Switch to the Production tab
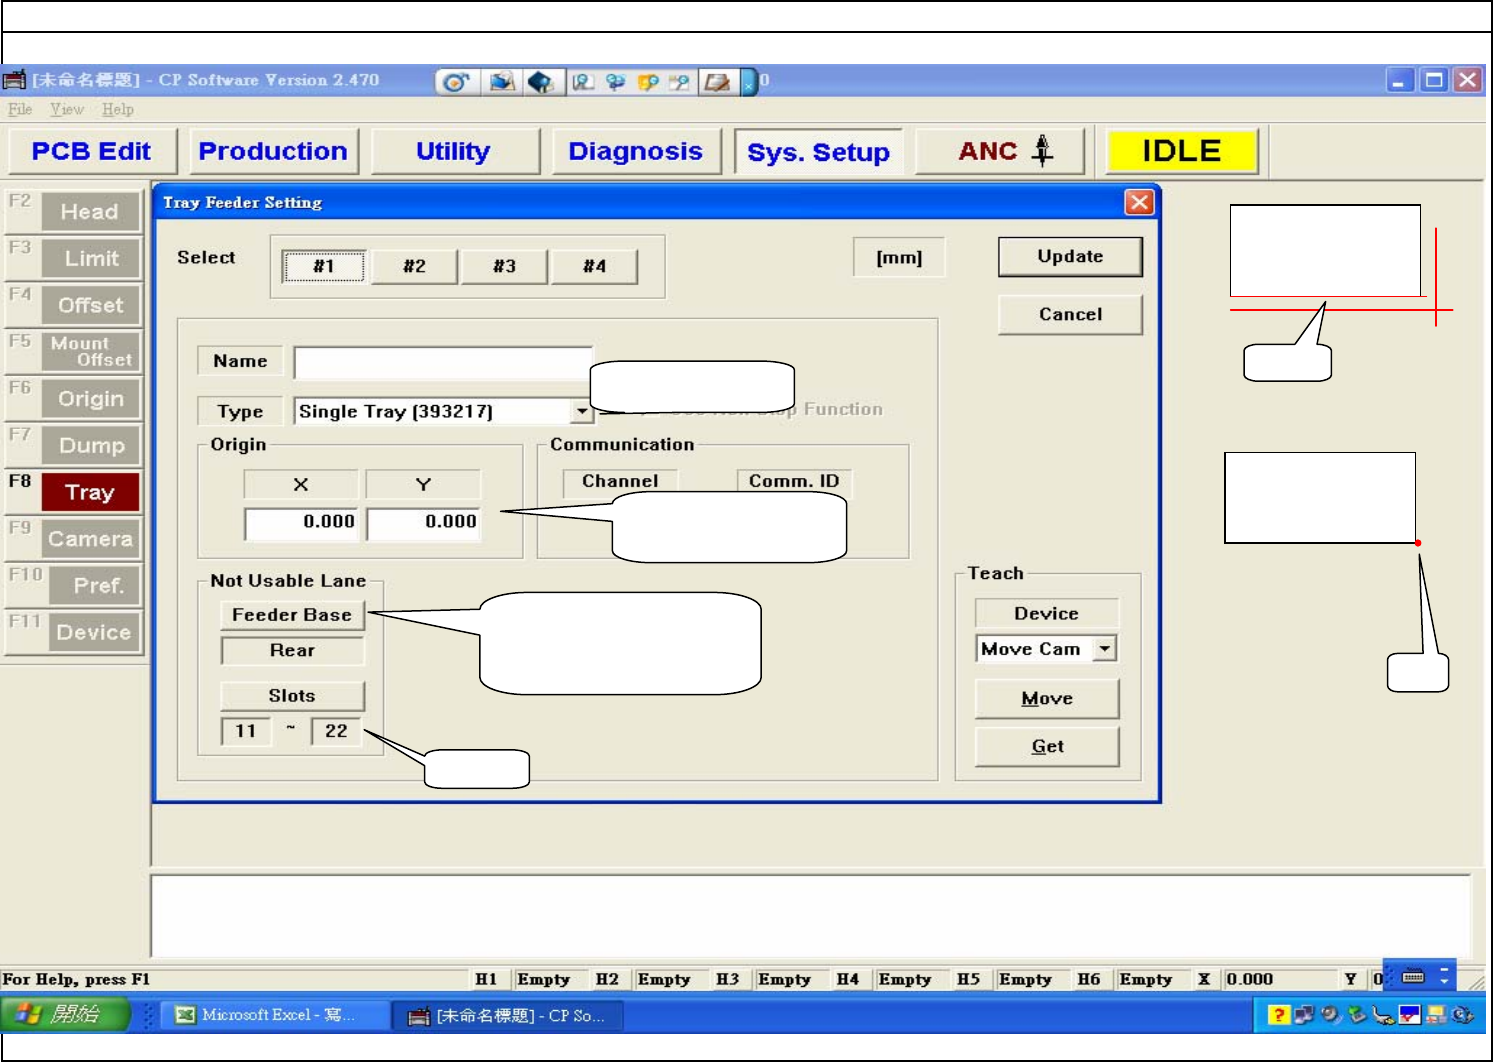Viewport: 1493px width, 1062px height. point(273,151)
